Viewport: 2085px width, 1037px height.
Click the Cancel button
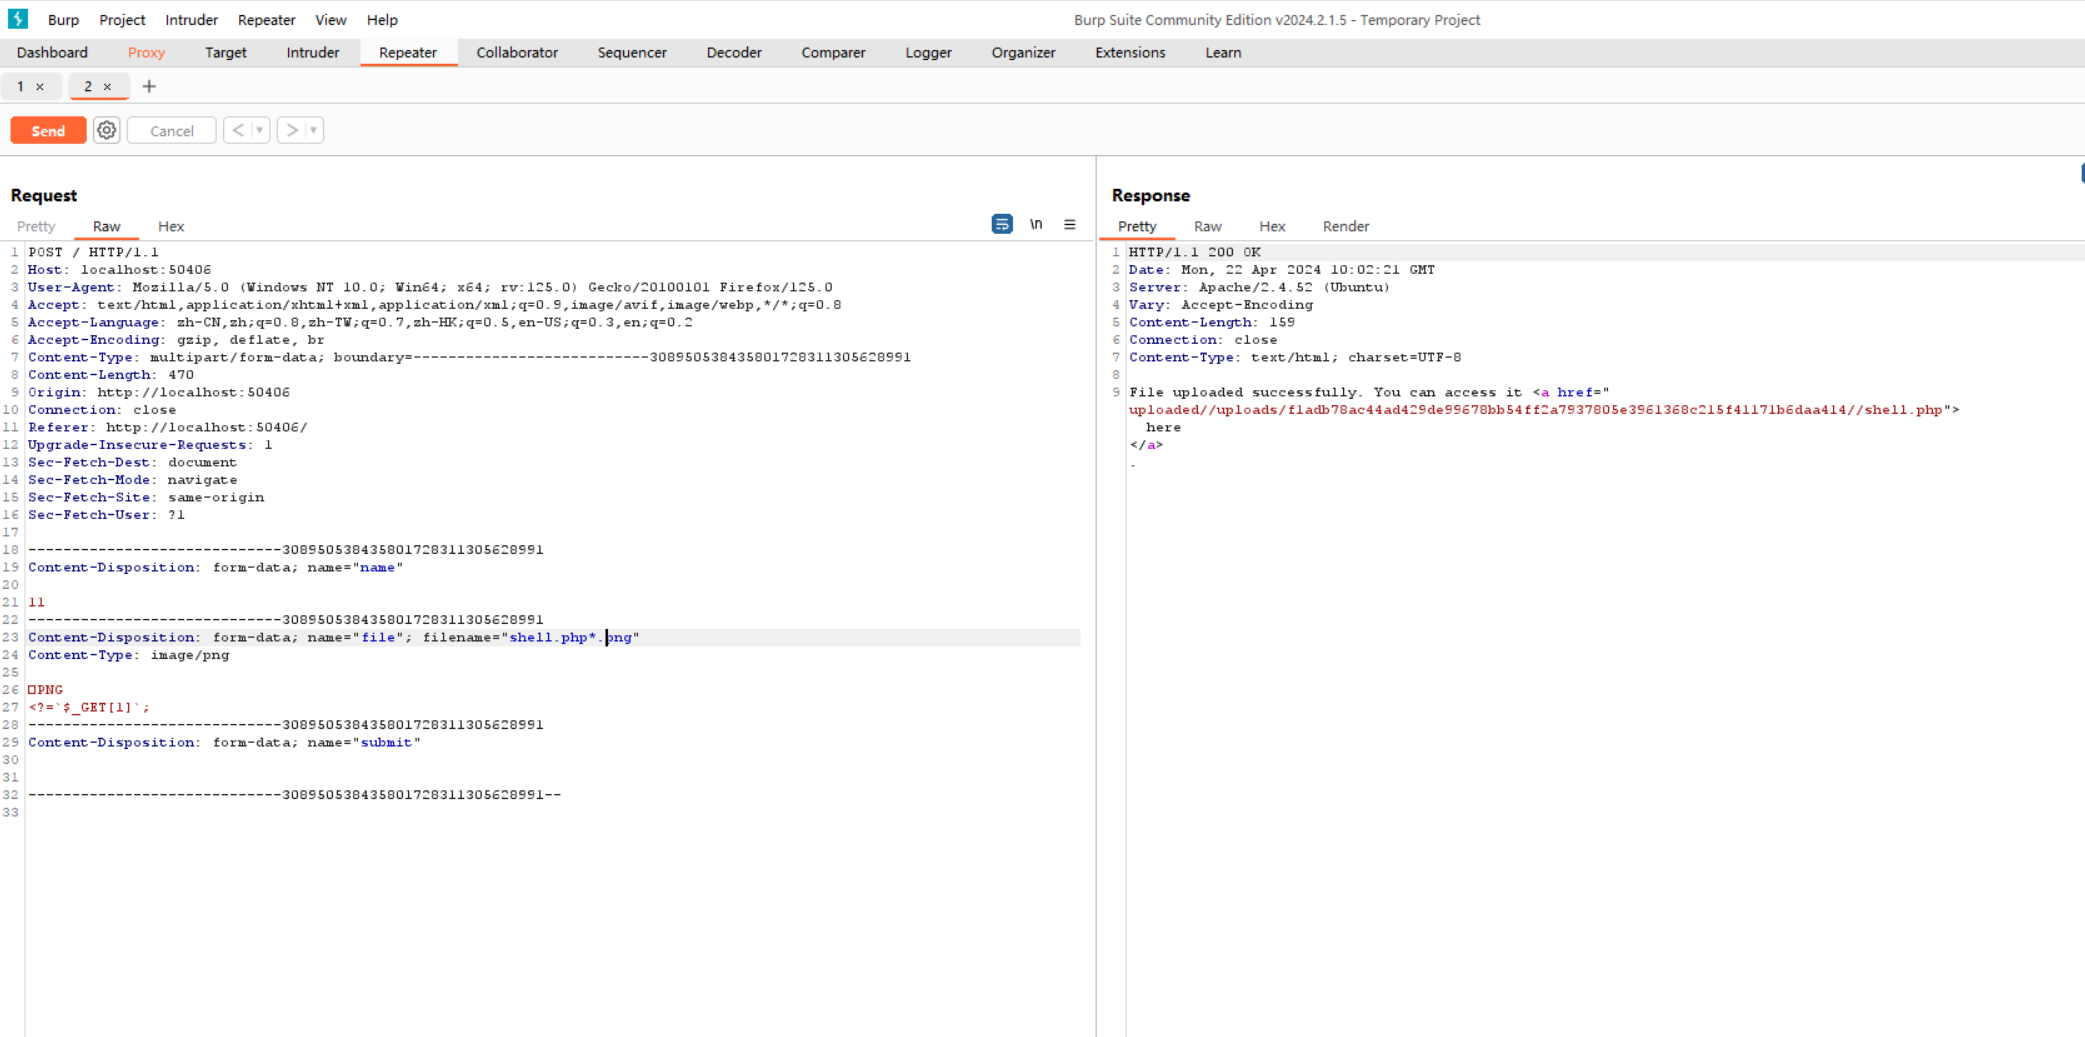click(172, 131)
